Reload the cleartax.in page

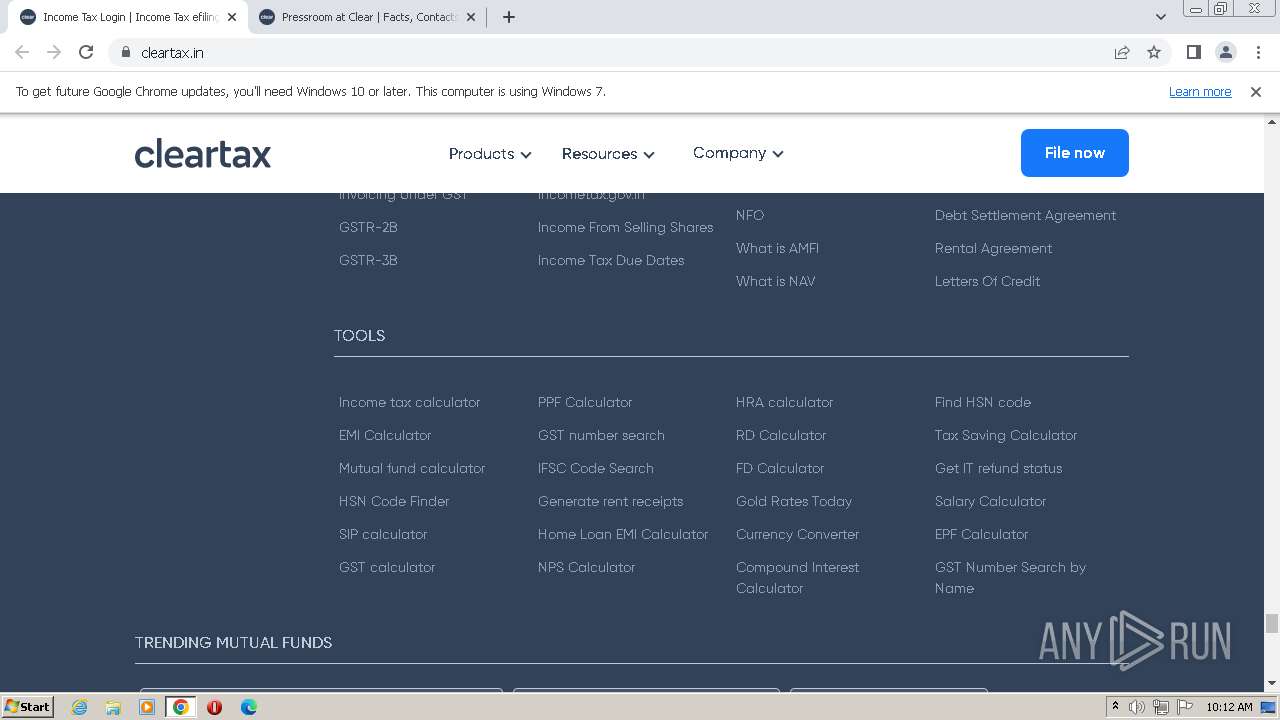coord(86,52)
